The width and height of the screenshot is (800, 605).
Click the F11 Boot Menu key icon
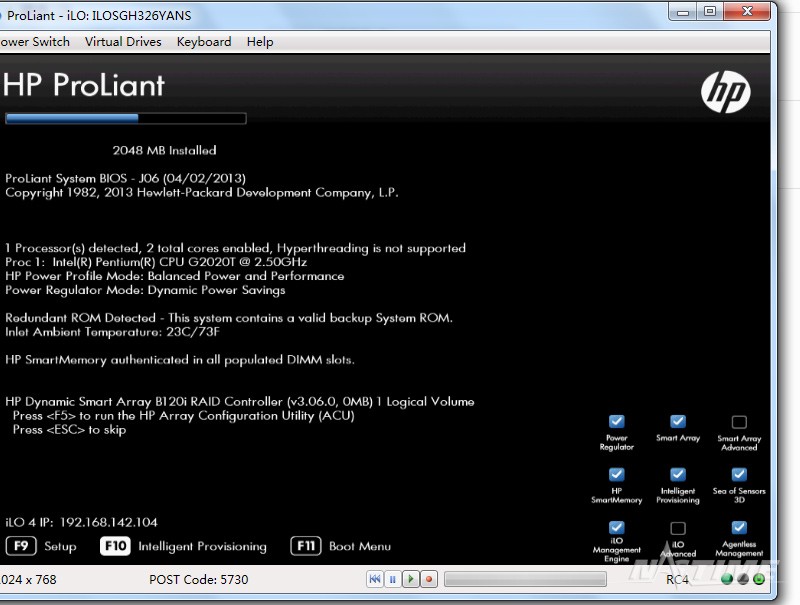(306, 546)
